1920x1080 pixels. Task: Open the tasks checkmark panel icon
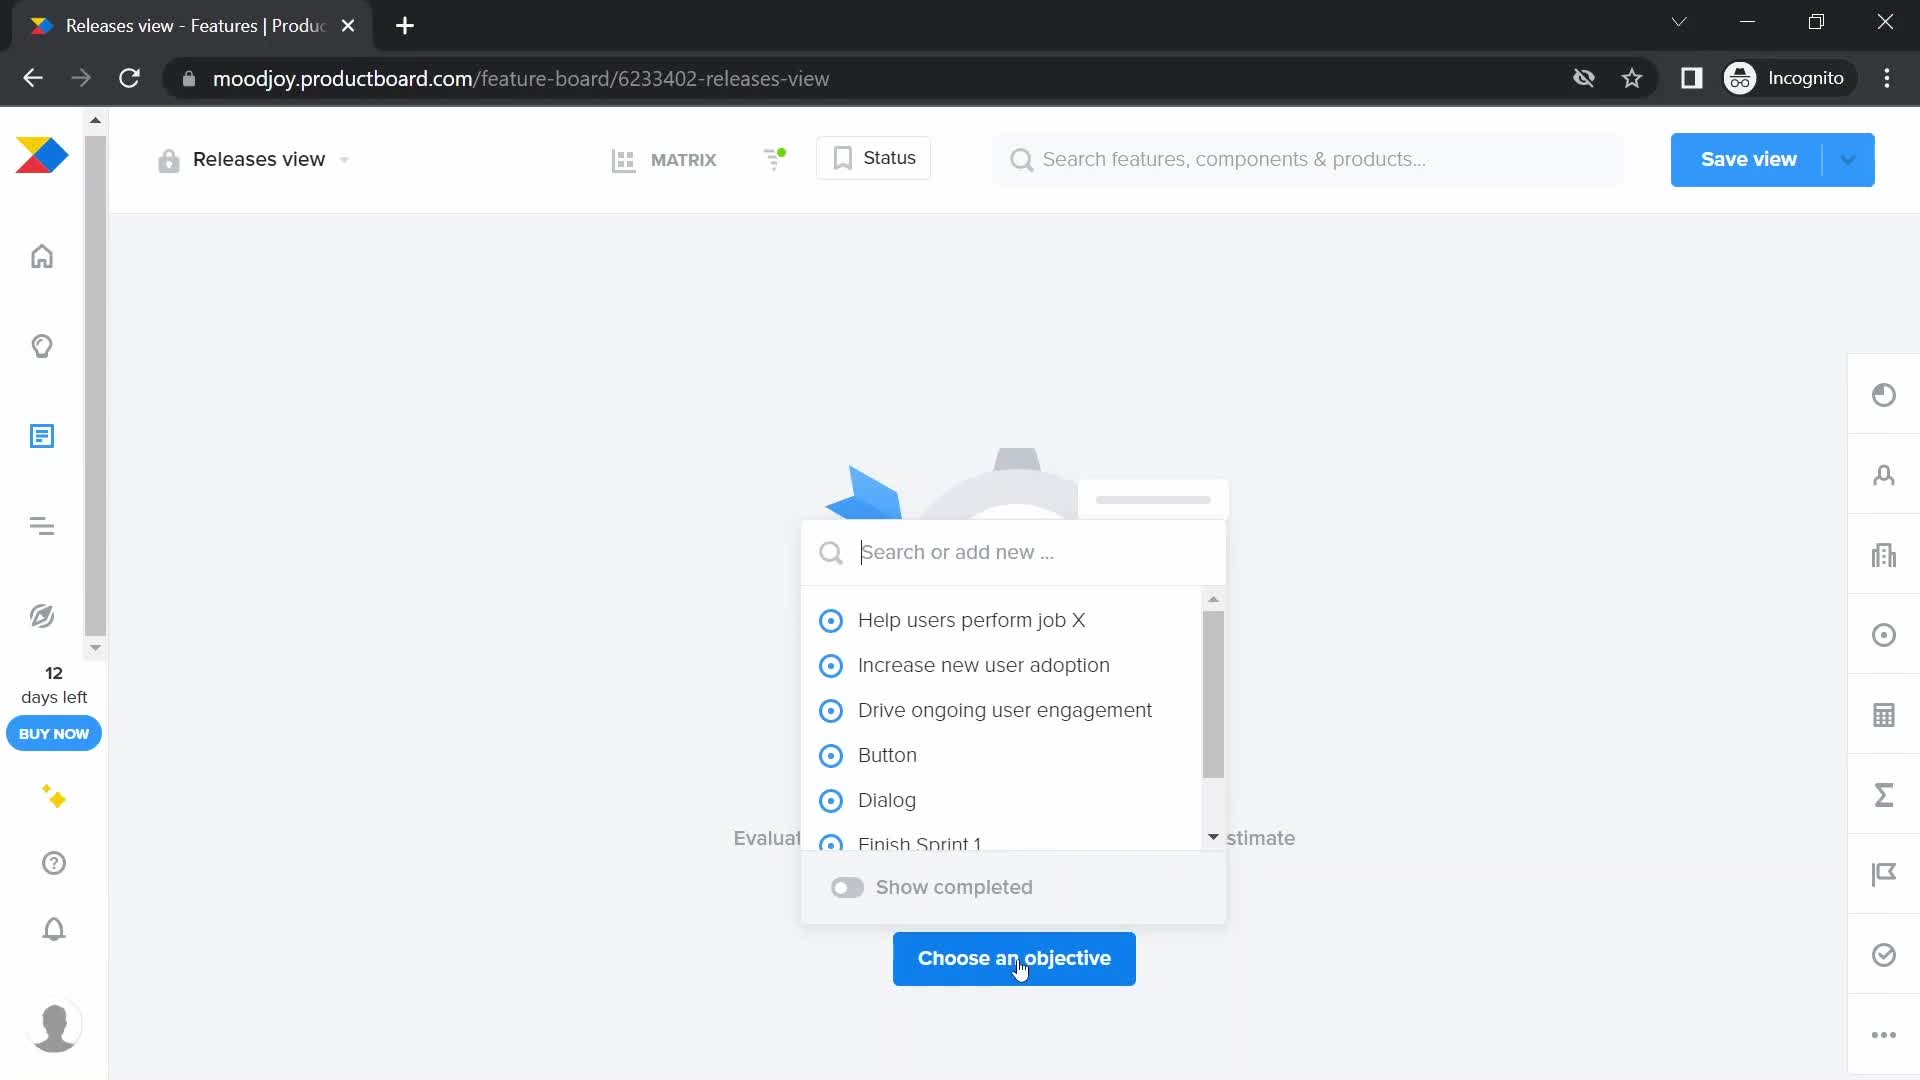[1884, 955]
